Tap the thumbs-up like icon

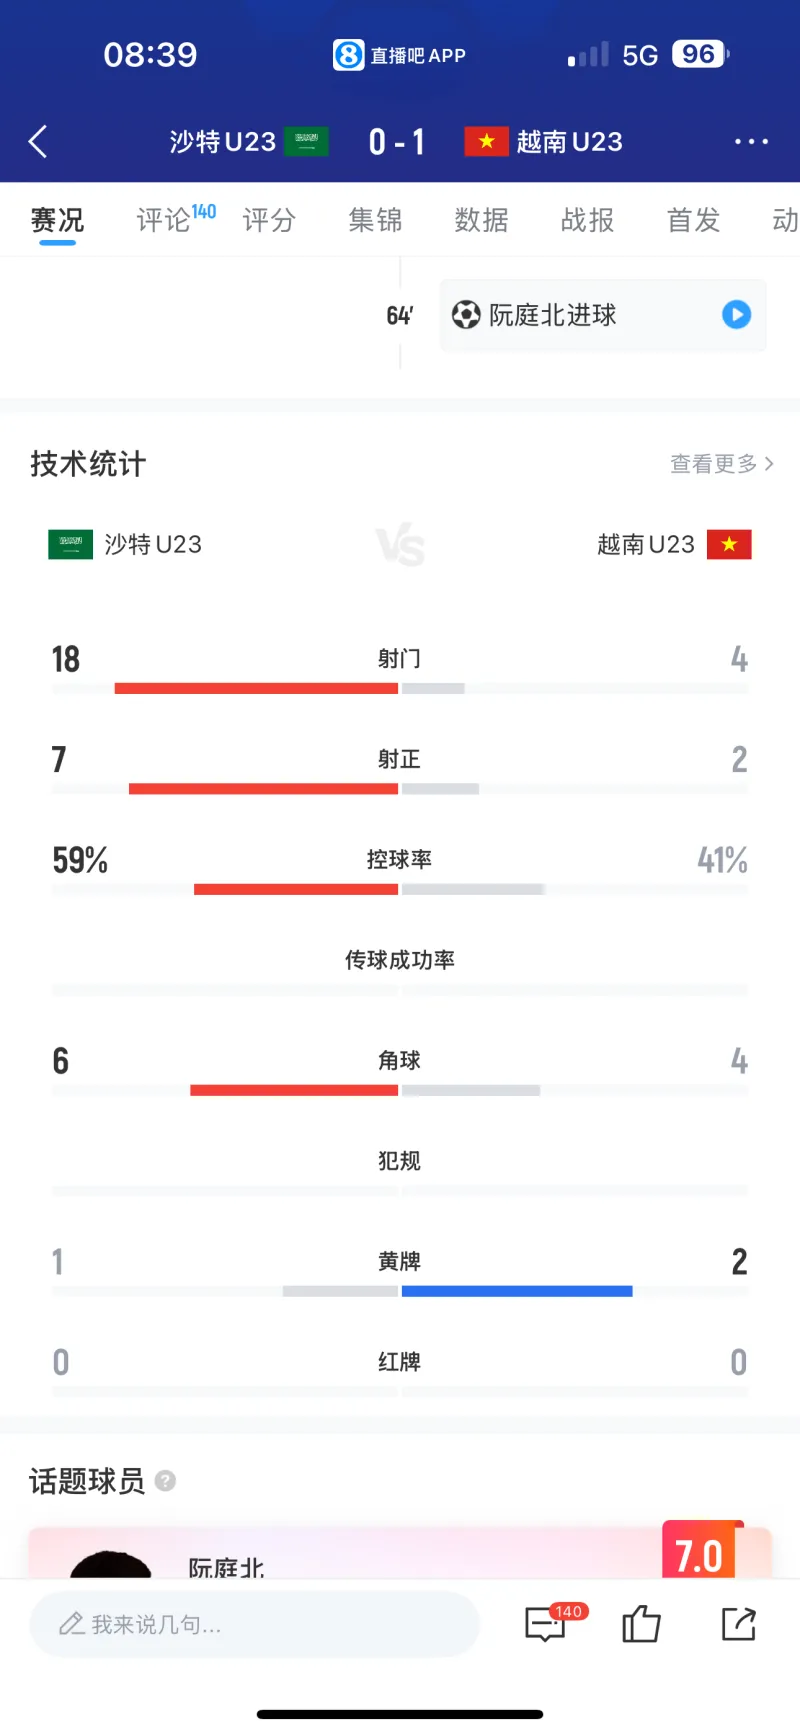tap(641, 1625)
